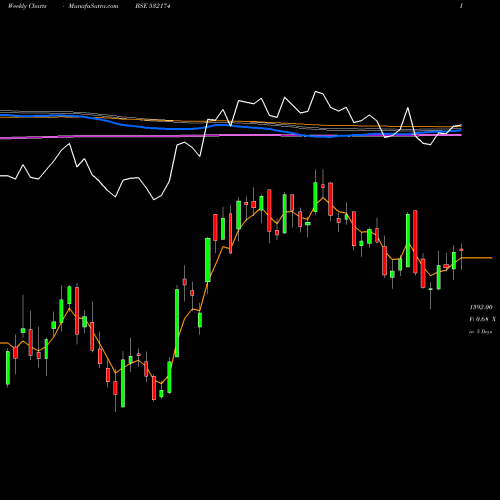Click the 'in 5 Days' label
This screenshot has height=500, width=500.
click(x=480, y=332)
